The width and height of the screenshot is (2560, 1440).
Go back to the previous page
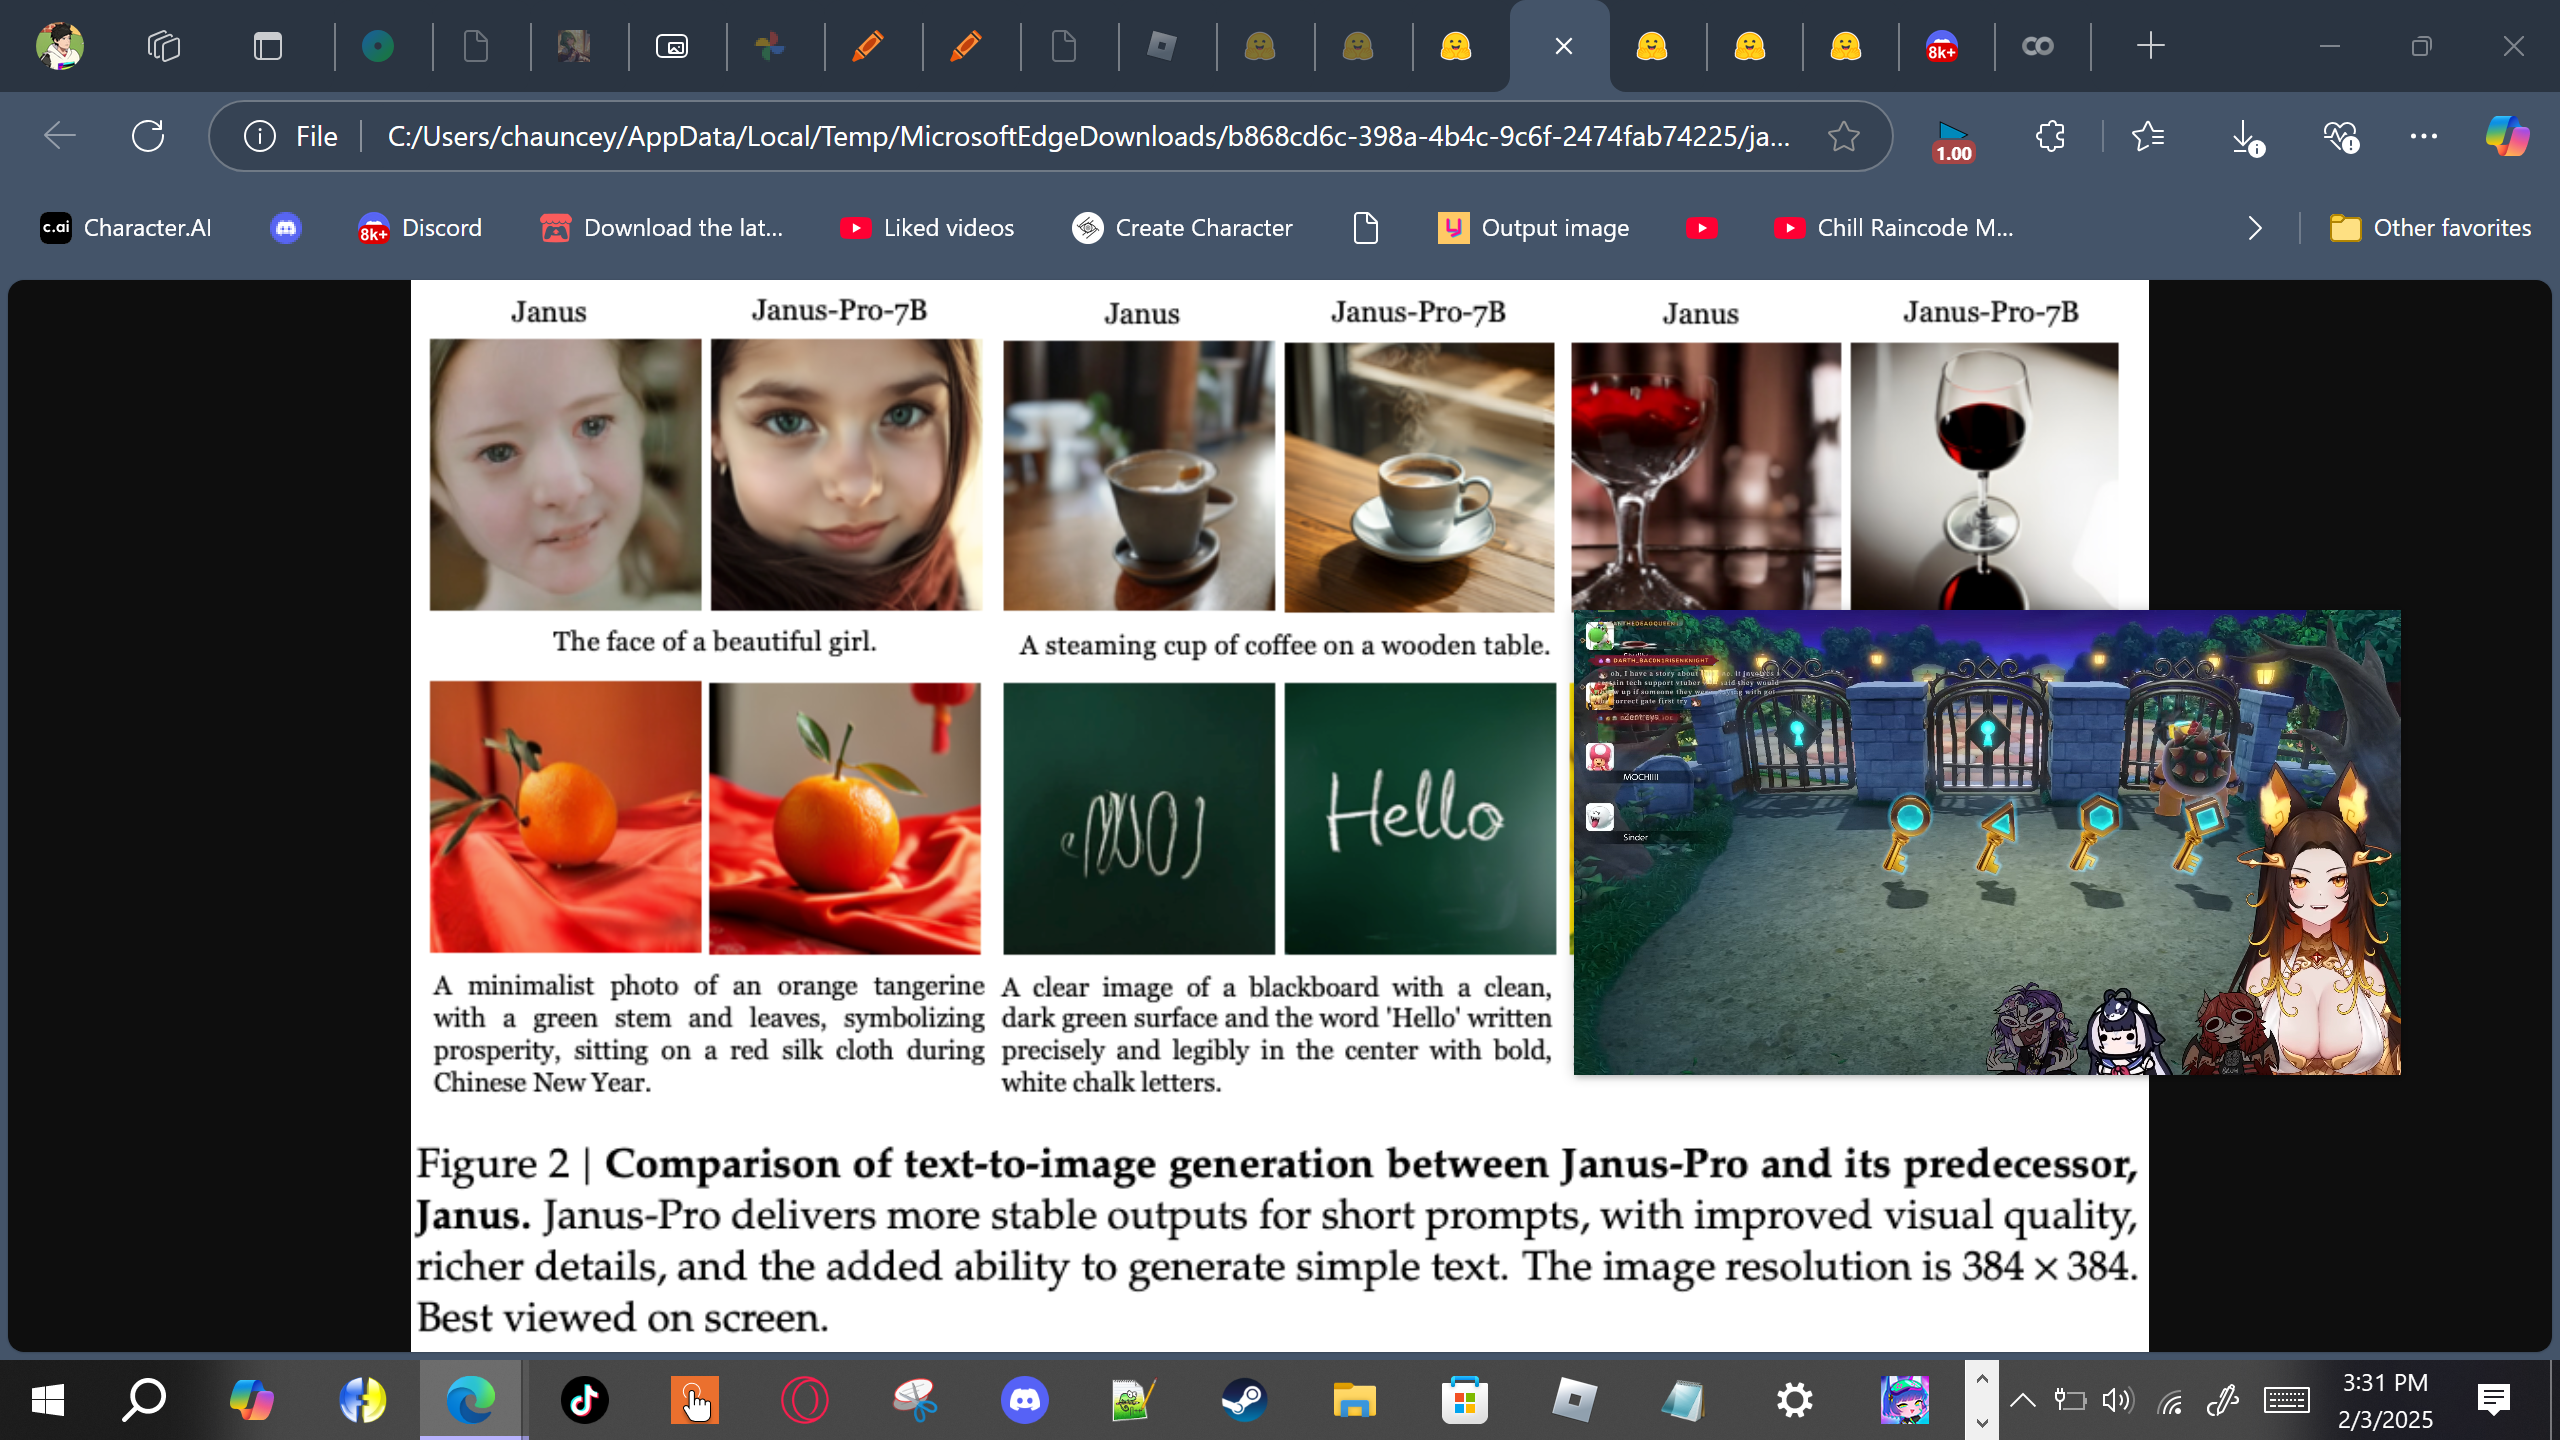[60, 136]
